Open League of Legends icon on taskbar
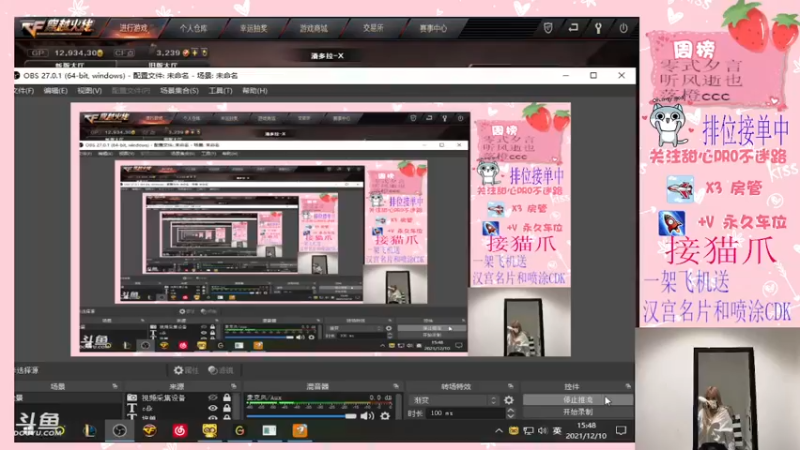The height and width of the screenshot is (450, 800). pyautogui.click(x=90, y=431)
